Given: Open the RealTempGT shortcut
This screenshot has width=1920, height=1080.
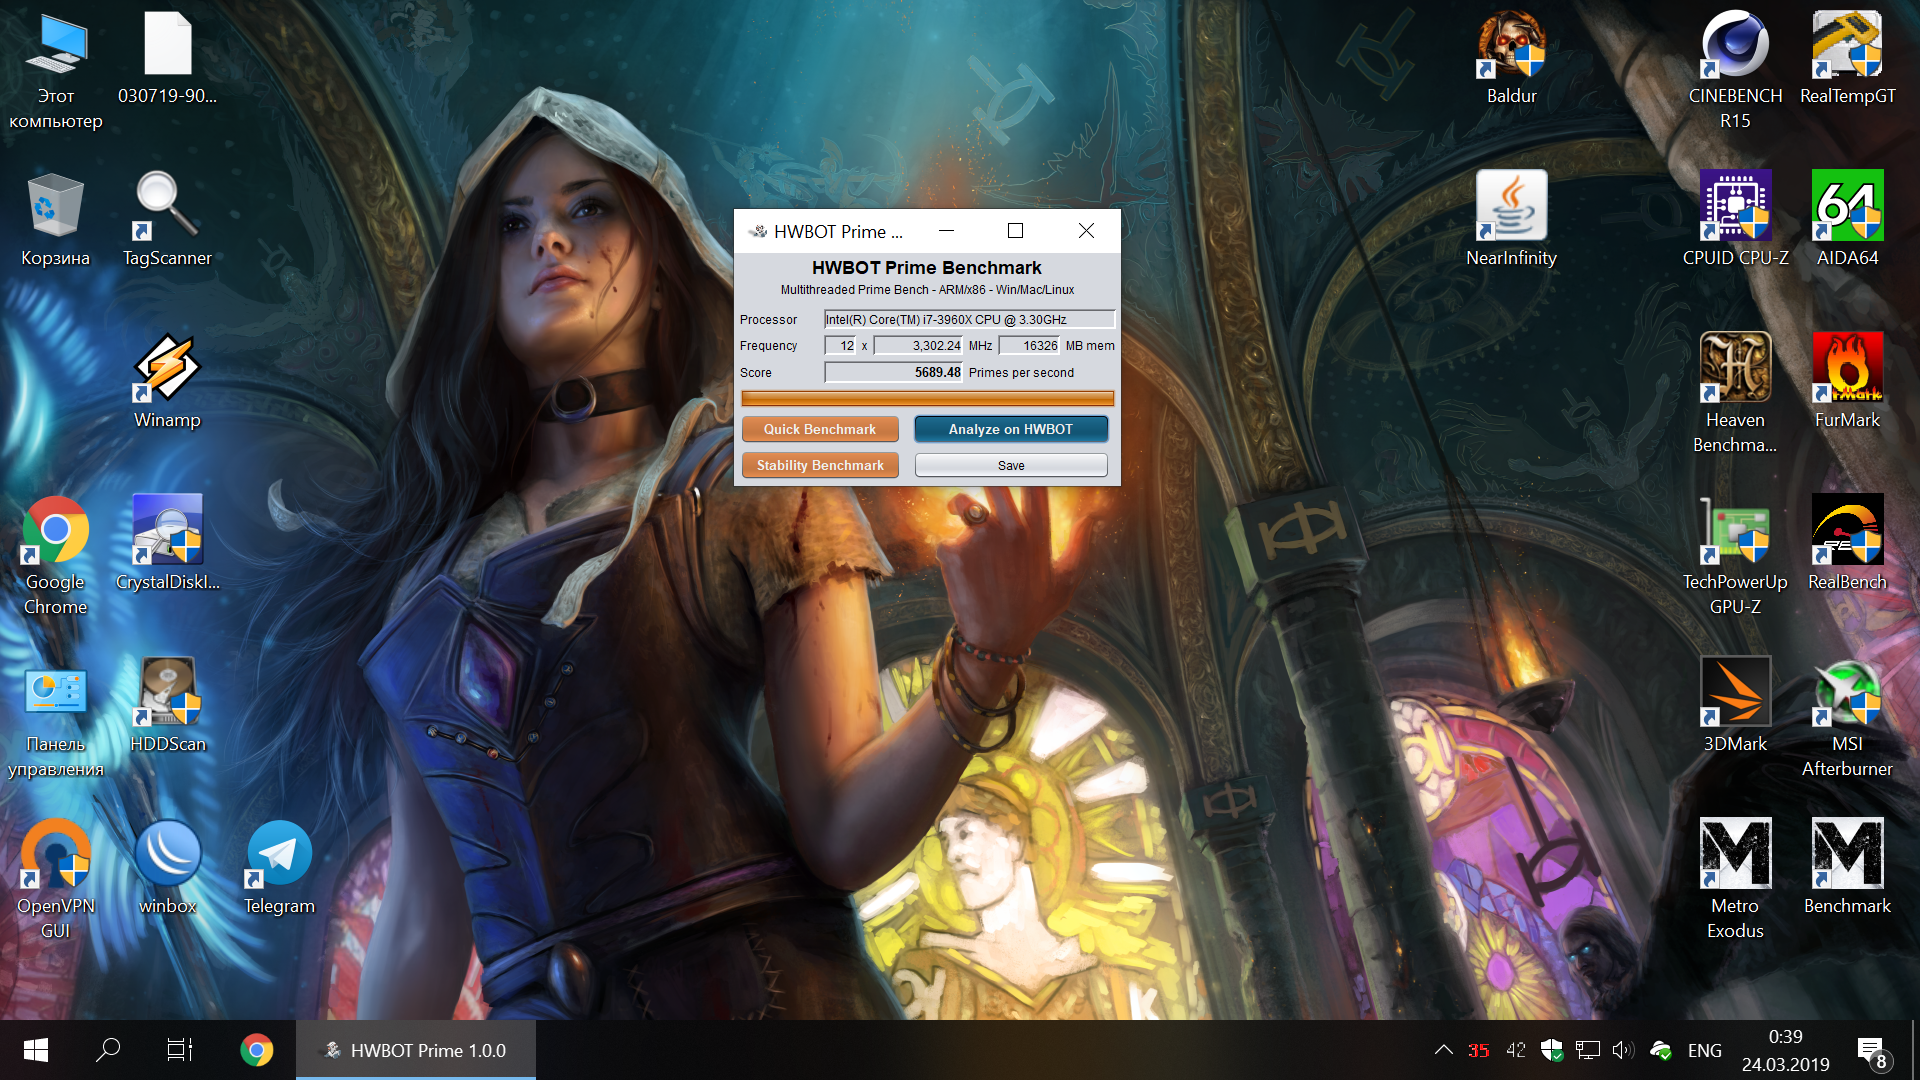Looking at the screenshot, I should tap(1847, 58).
